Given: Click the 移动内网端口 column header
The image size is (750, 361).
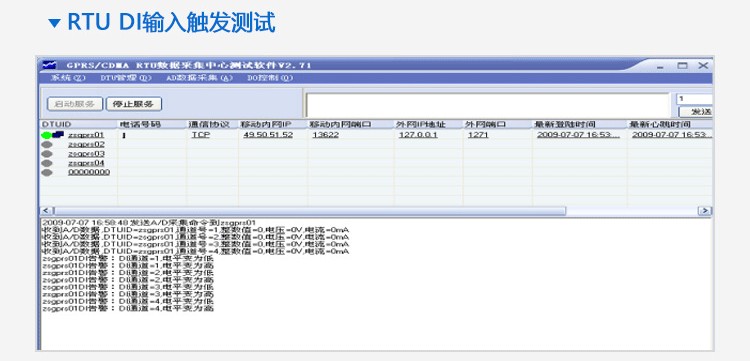Looking at the screenshot, I should [351, 125].
